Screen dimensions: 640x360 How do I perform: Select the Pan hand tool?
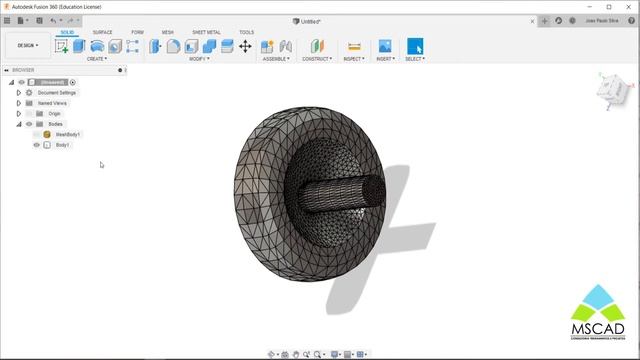(296, 354)
